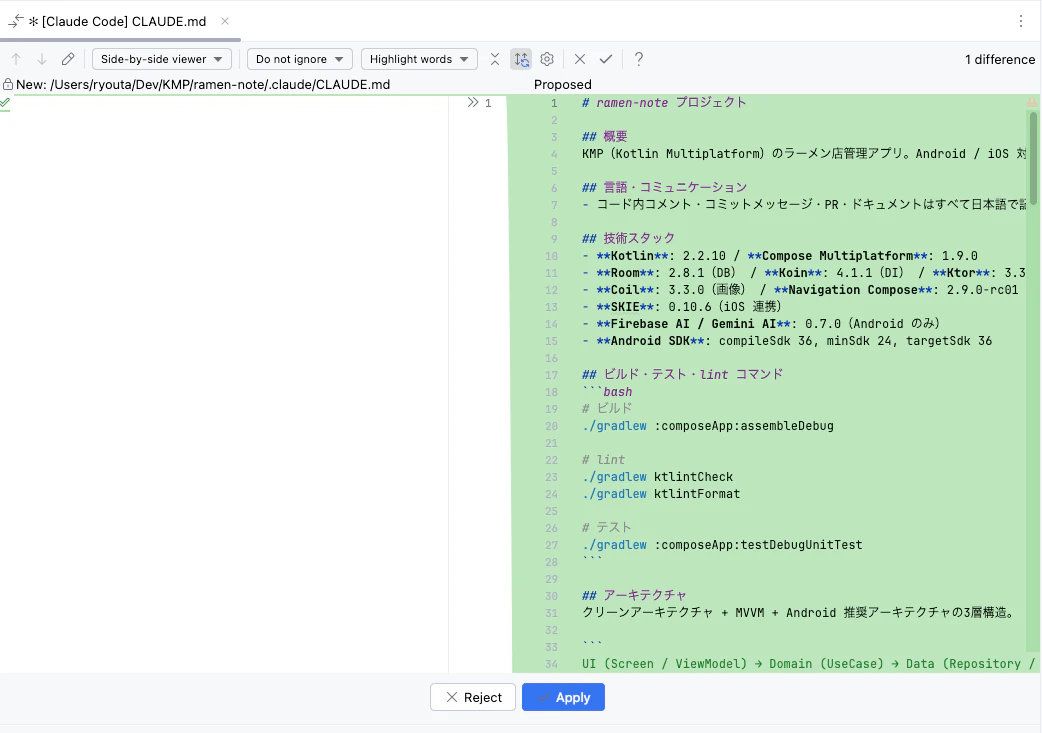This screenshot has height=733, width=1042.
Task: Go to previous difference arrow
Action: (x=16, y=59)
